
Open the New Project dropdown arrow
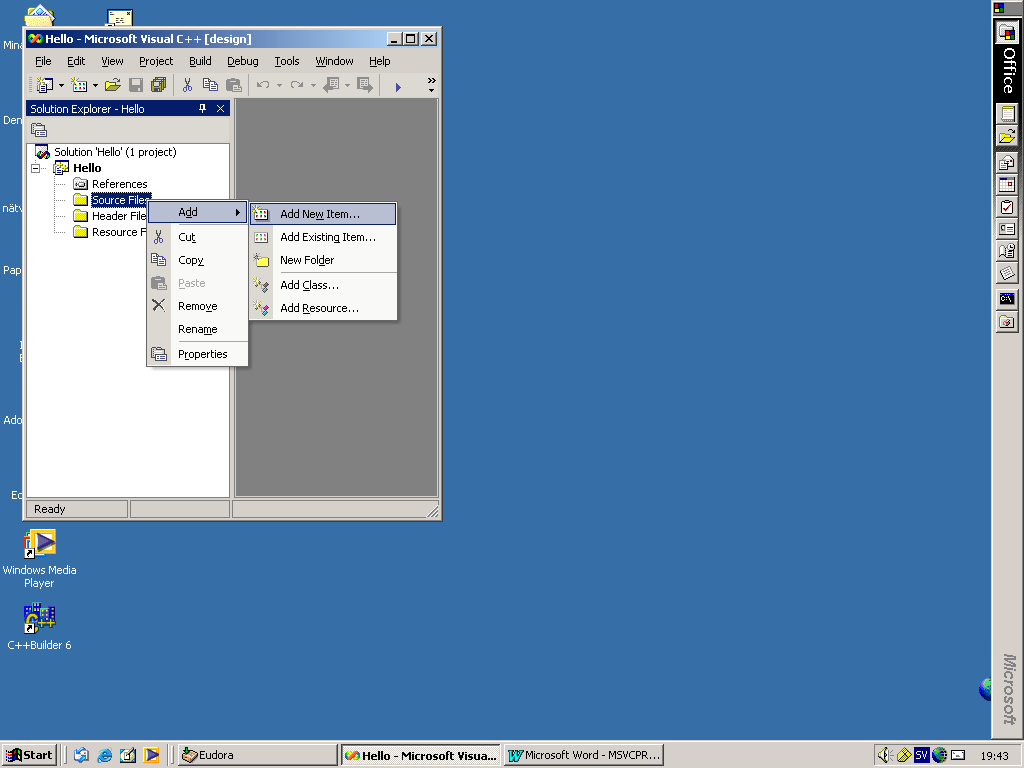point(61,86)
